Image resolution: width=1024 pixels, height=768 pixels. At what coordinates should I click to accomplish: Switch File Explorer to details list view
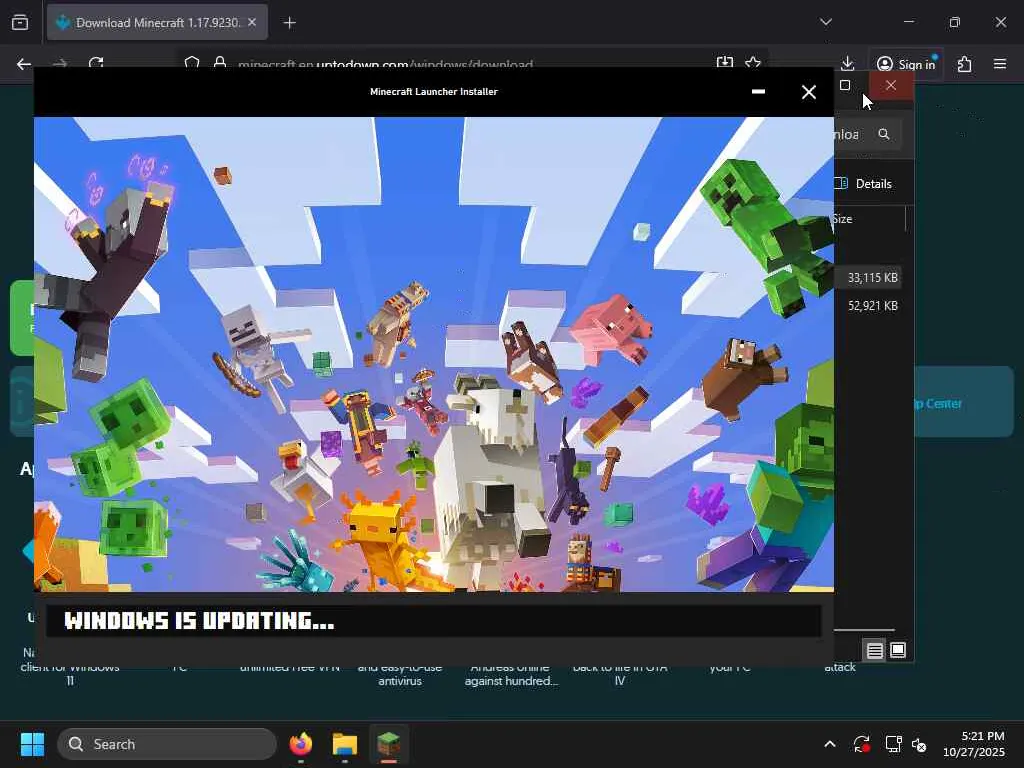(x=874, y=650)
